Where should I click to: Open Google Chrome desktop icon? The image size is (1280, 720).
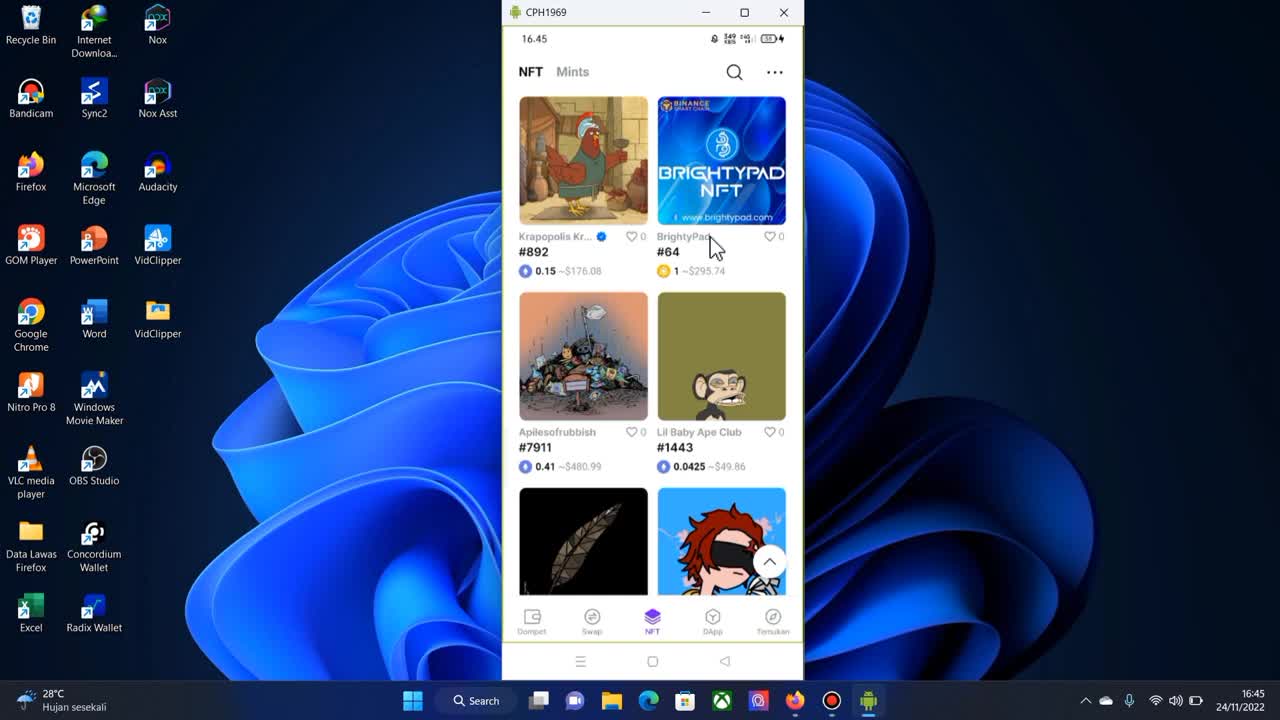click(31, 326)
